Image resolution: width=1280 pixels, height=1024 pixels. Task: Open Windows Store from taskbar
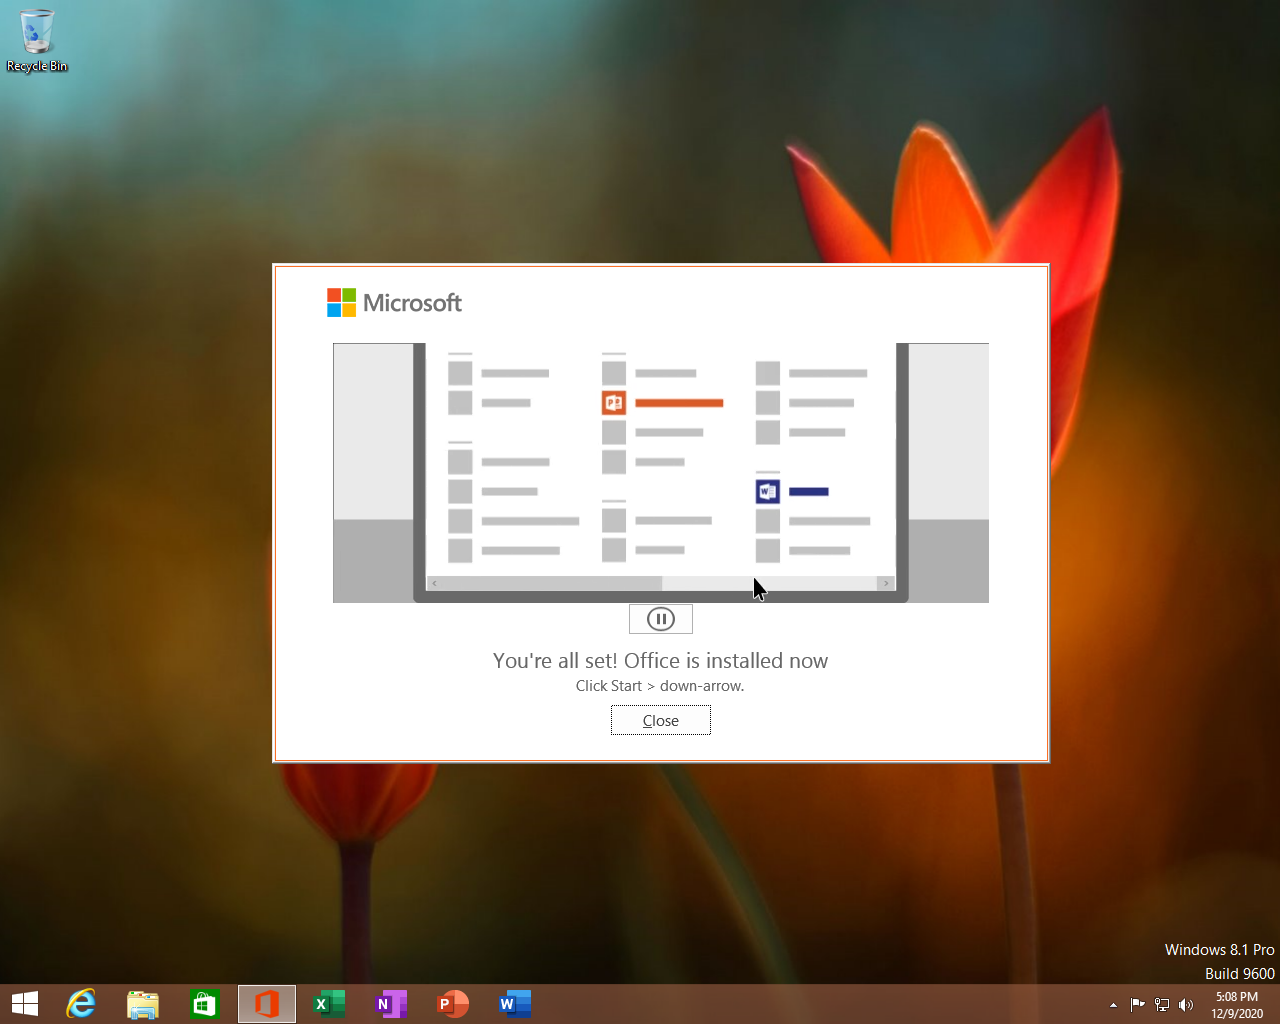pyautogui.click(x=205, y=1003)
